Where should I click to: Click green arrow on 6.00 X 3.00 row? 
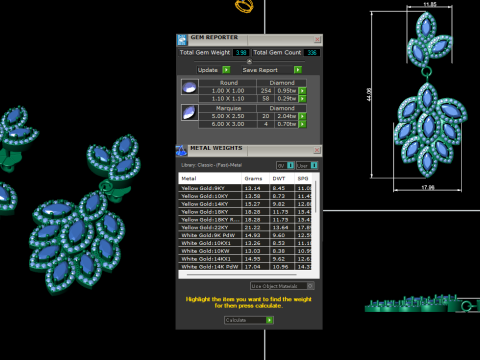tap(302, 124)
